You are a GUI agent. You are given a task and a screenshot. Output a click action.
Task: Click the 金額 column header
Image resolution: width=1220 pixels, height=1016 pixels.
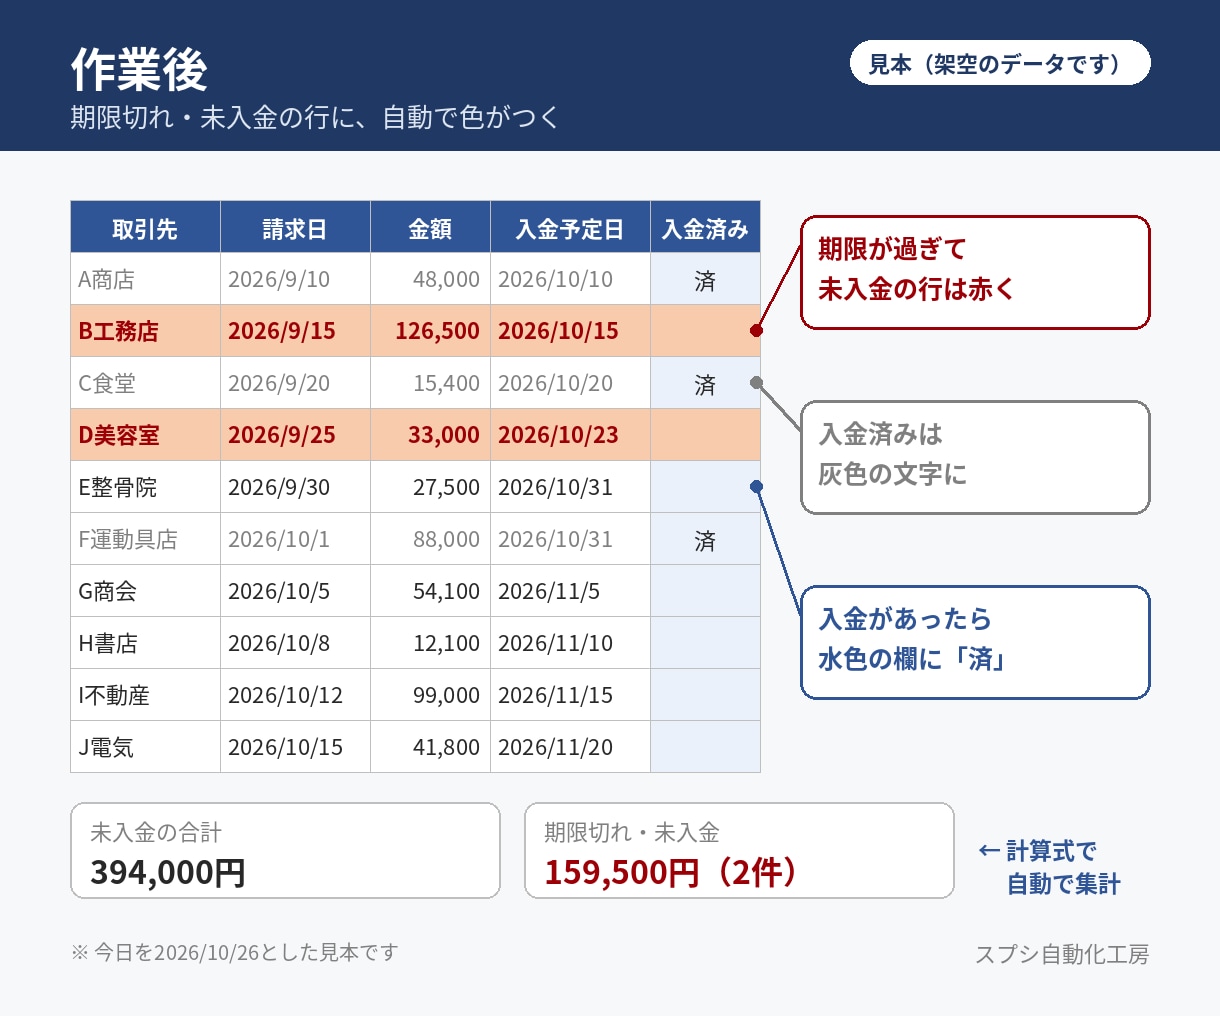click(430, 227)
